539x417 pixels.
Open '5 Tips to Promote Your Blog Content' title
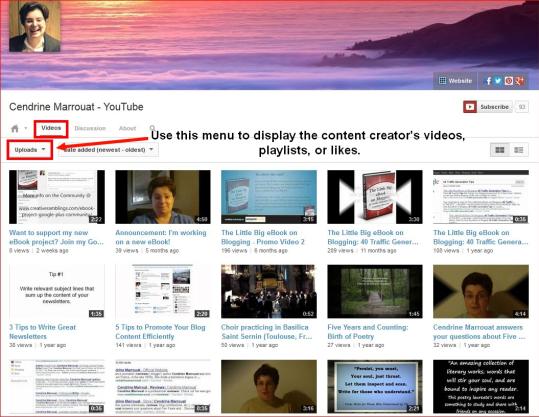(161, 332)
